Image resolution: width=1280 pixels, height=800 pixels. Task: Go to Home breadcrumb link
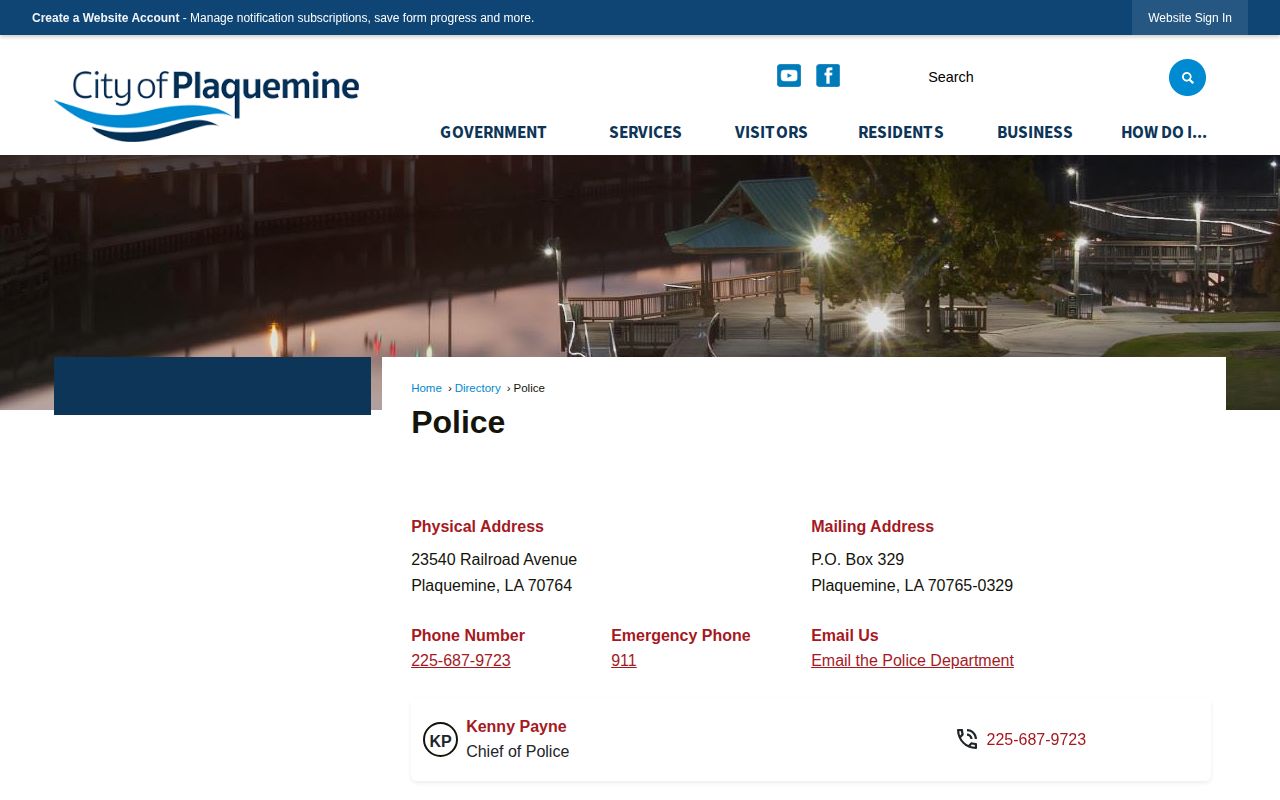(426, 388)
